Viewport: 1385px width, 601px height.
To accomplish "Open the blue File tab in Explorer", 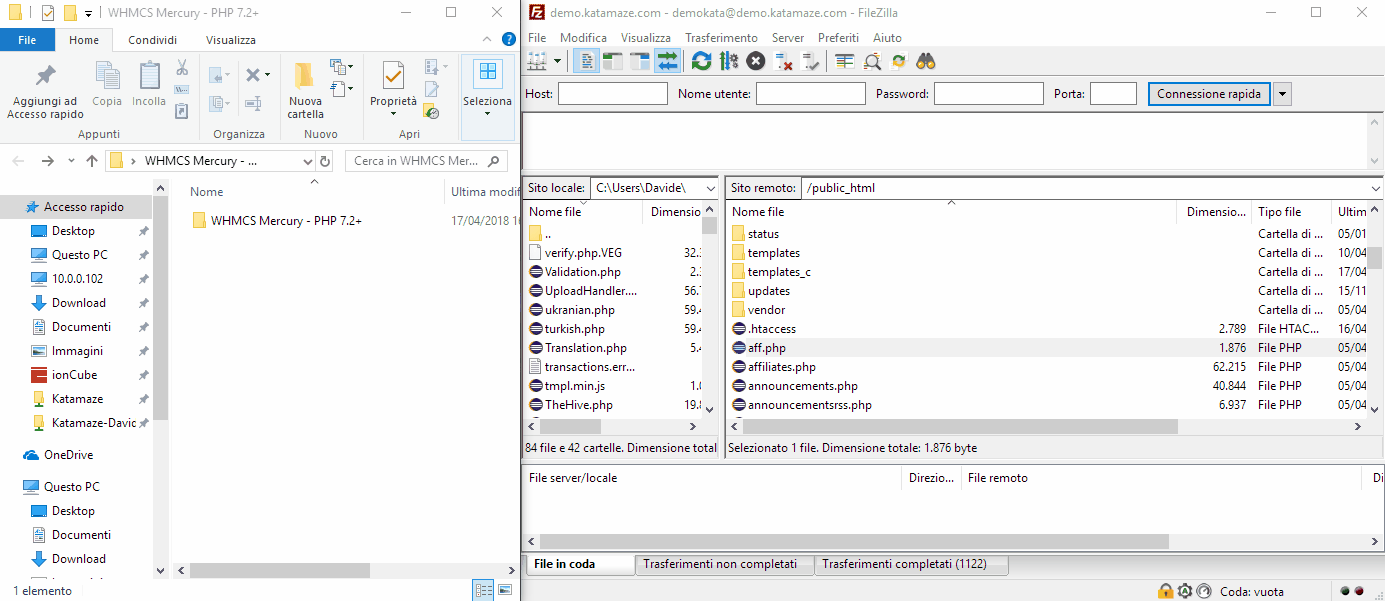I will click(x=27, y=40).
